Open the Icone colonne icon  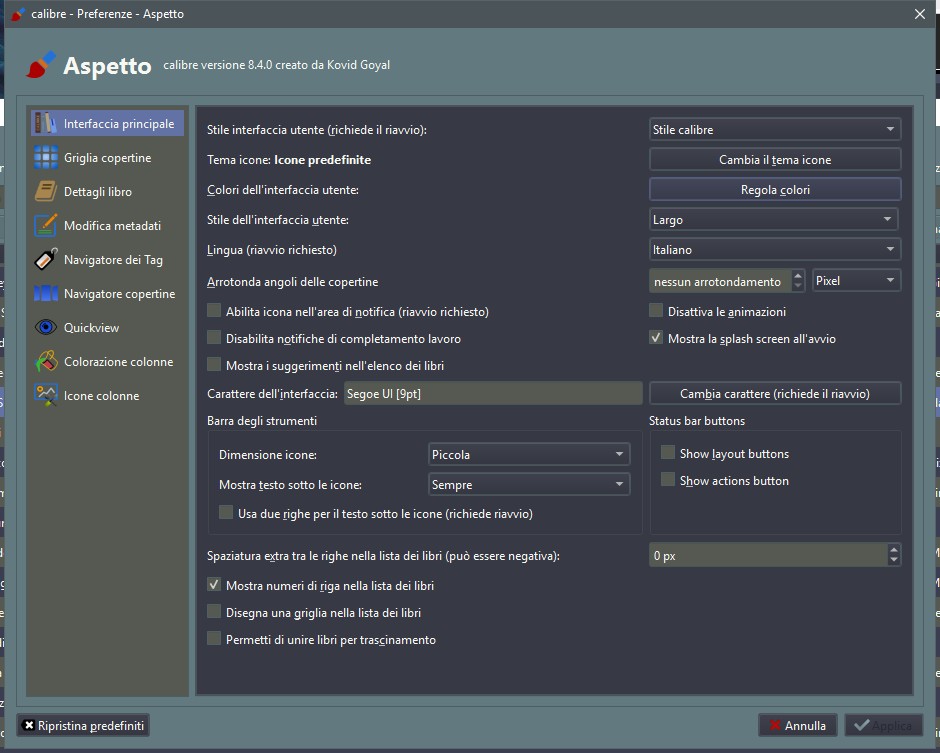[46, 396]
